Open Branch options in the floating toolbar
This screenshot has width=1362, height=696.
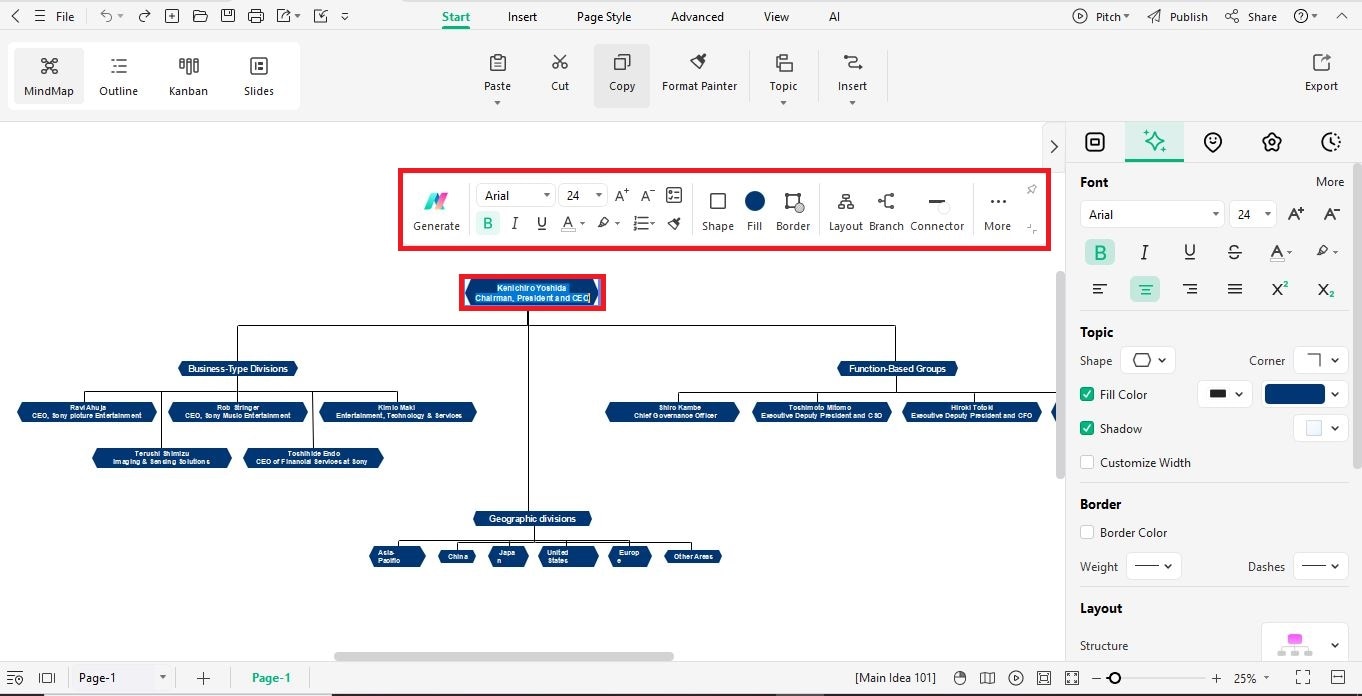tap(886, 211)
